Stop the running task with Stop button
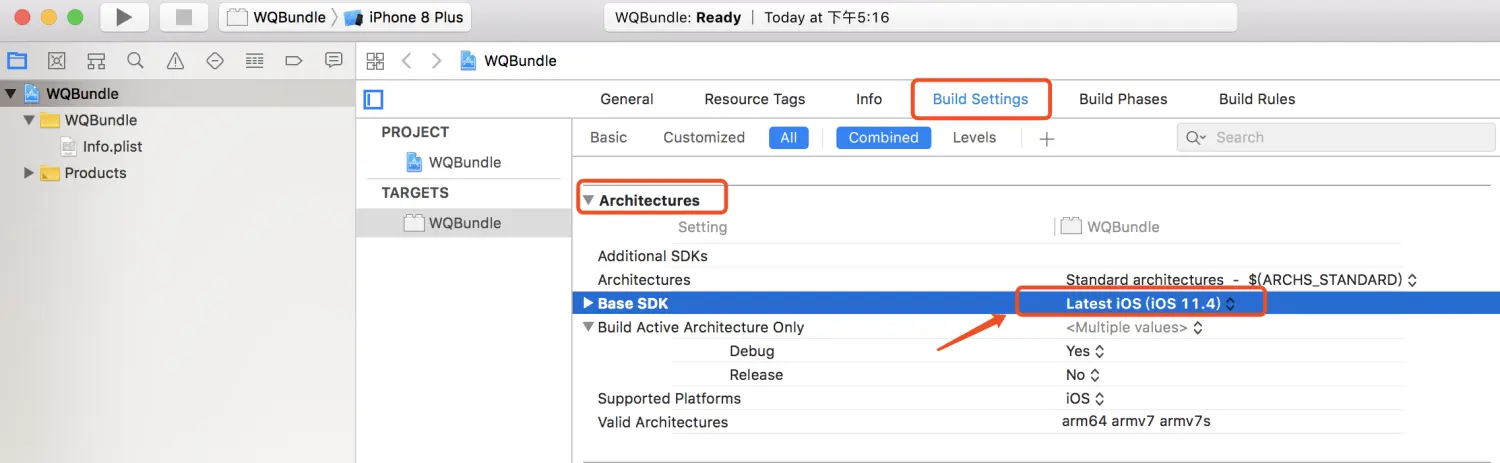 [184, 17]
